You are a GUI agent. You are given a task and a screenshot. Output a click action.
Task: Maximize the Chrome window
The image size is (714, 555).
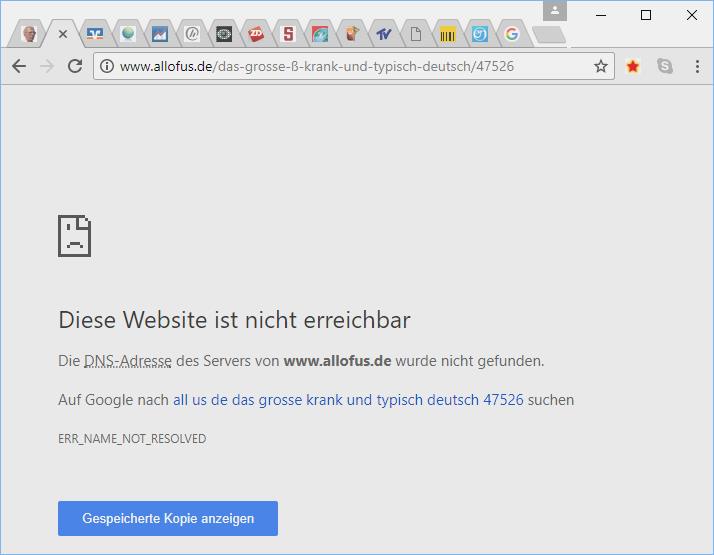coord(646,15)
